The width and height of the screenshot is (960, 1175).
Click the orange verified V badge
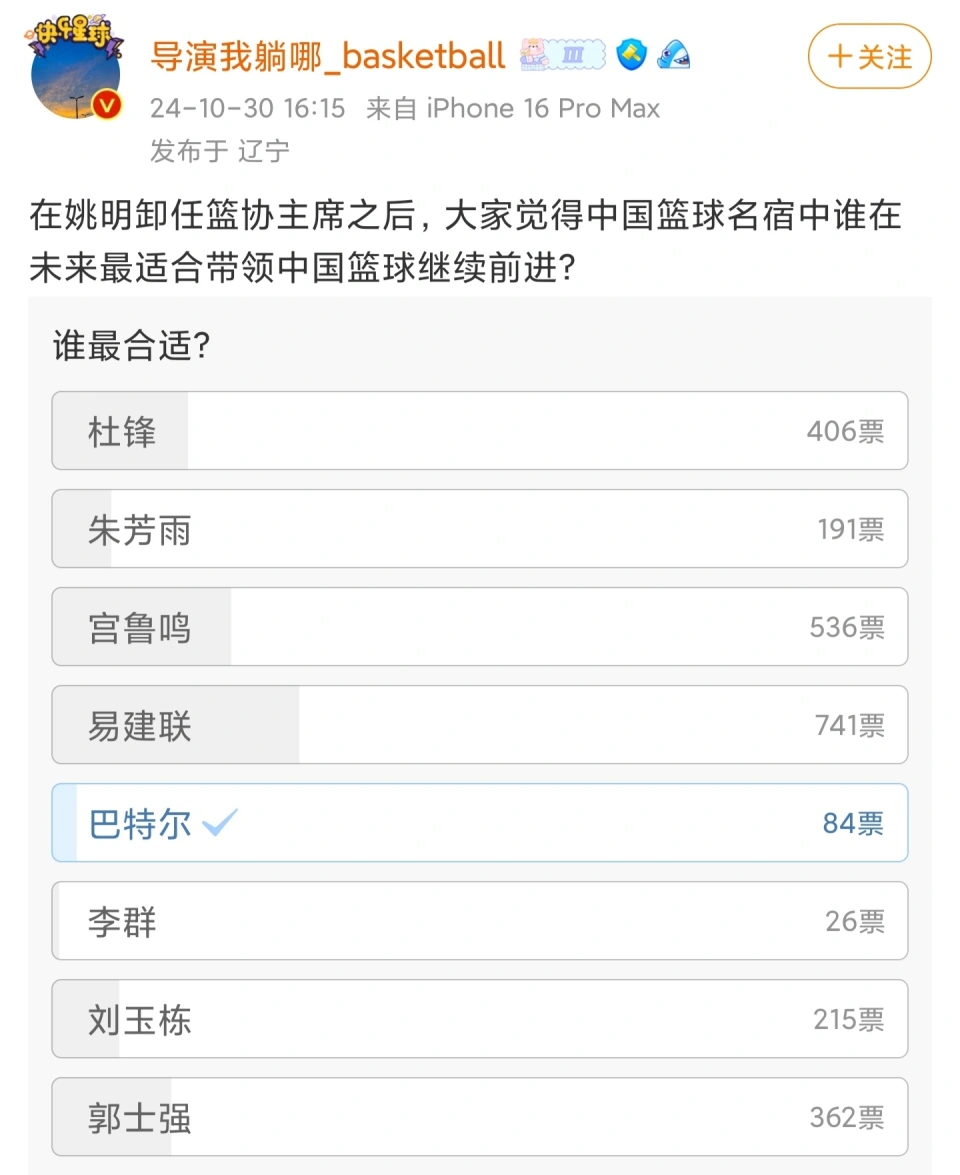click(x=106, y=106)
